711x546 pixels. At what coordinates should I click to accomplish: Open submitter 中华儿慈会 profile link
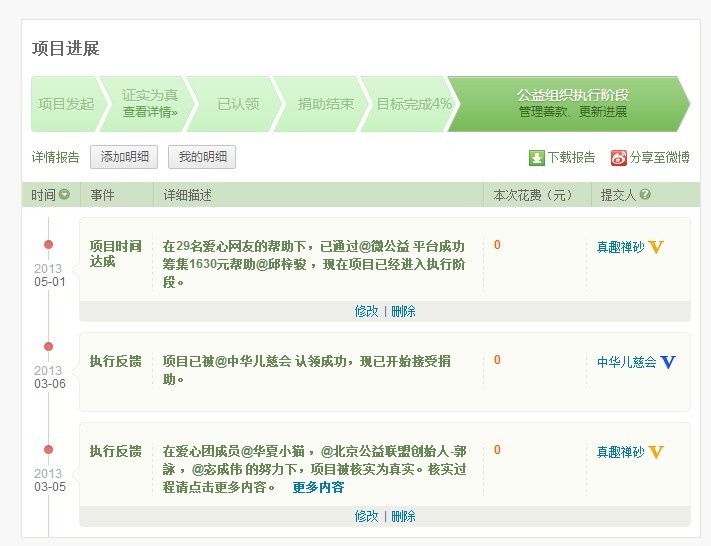pyautogui.click(x=626, y=362)
